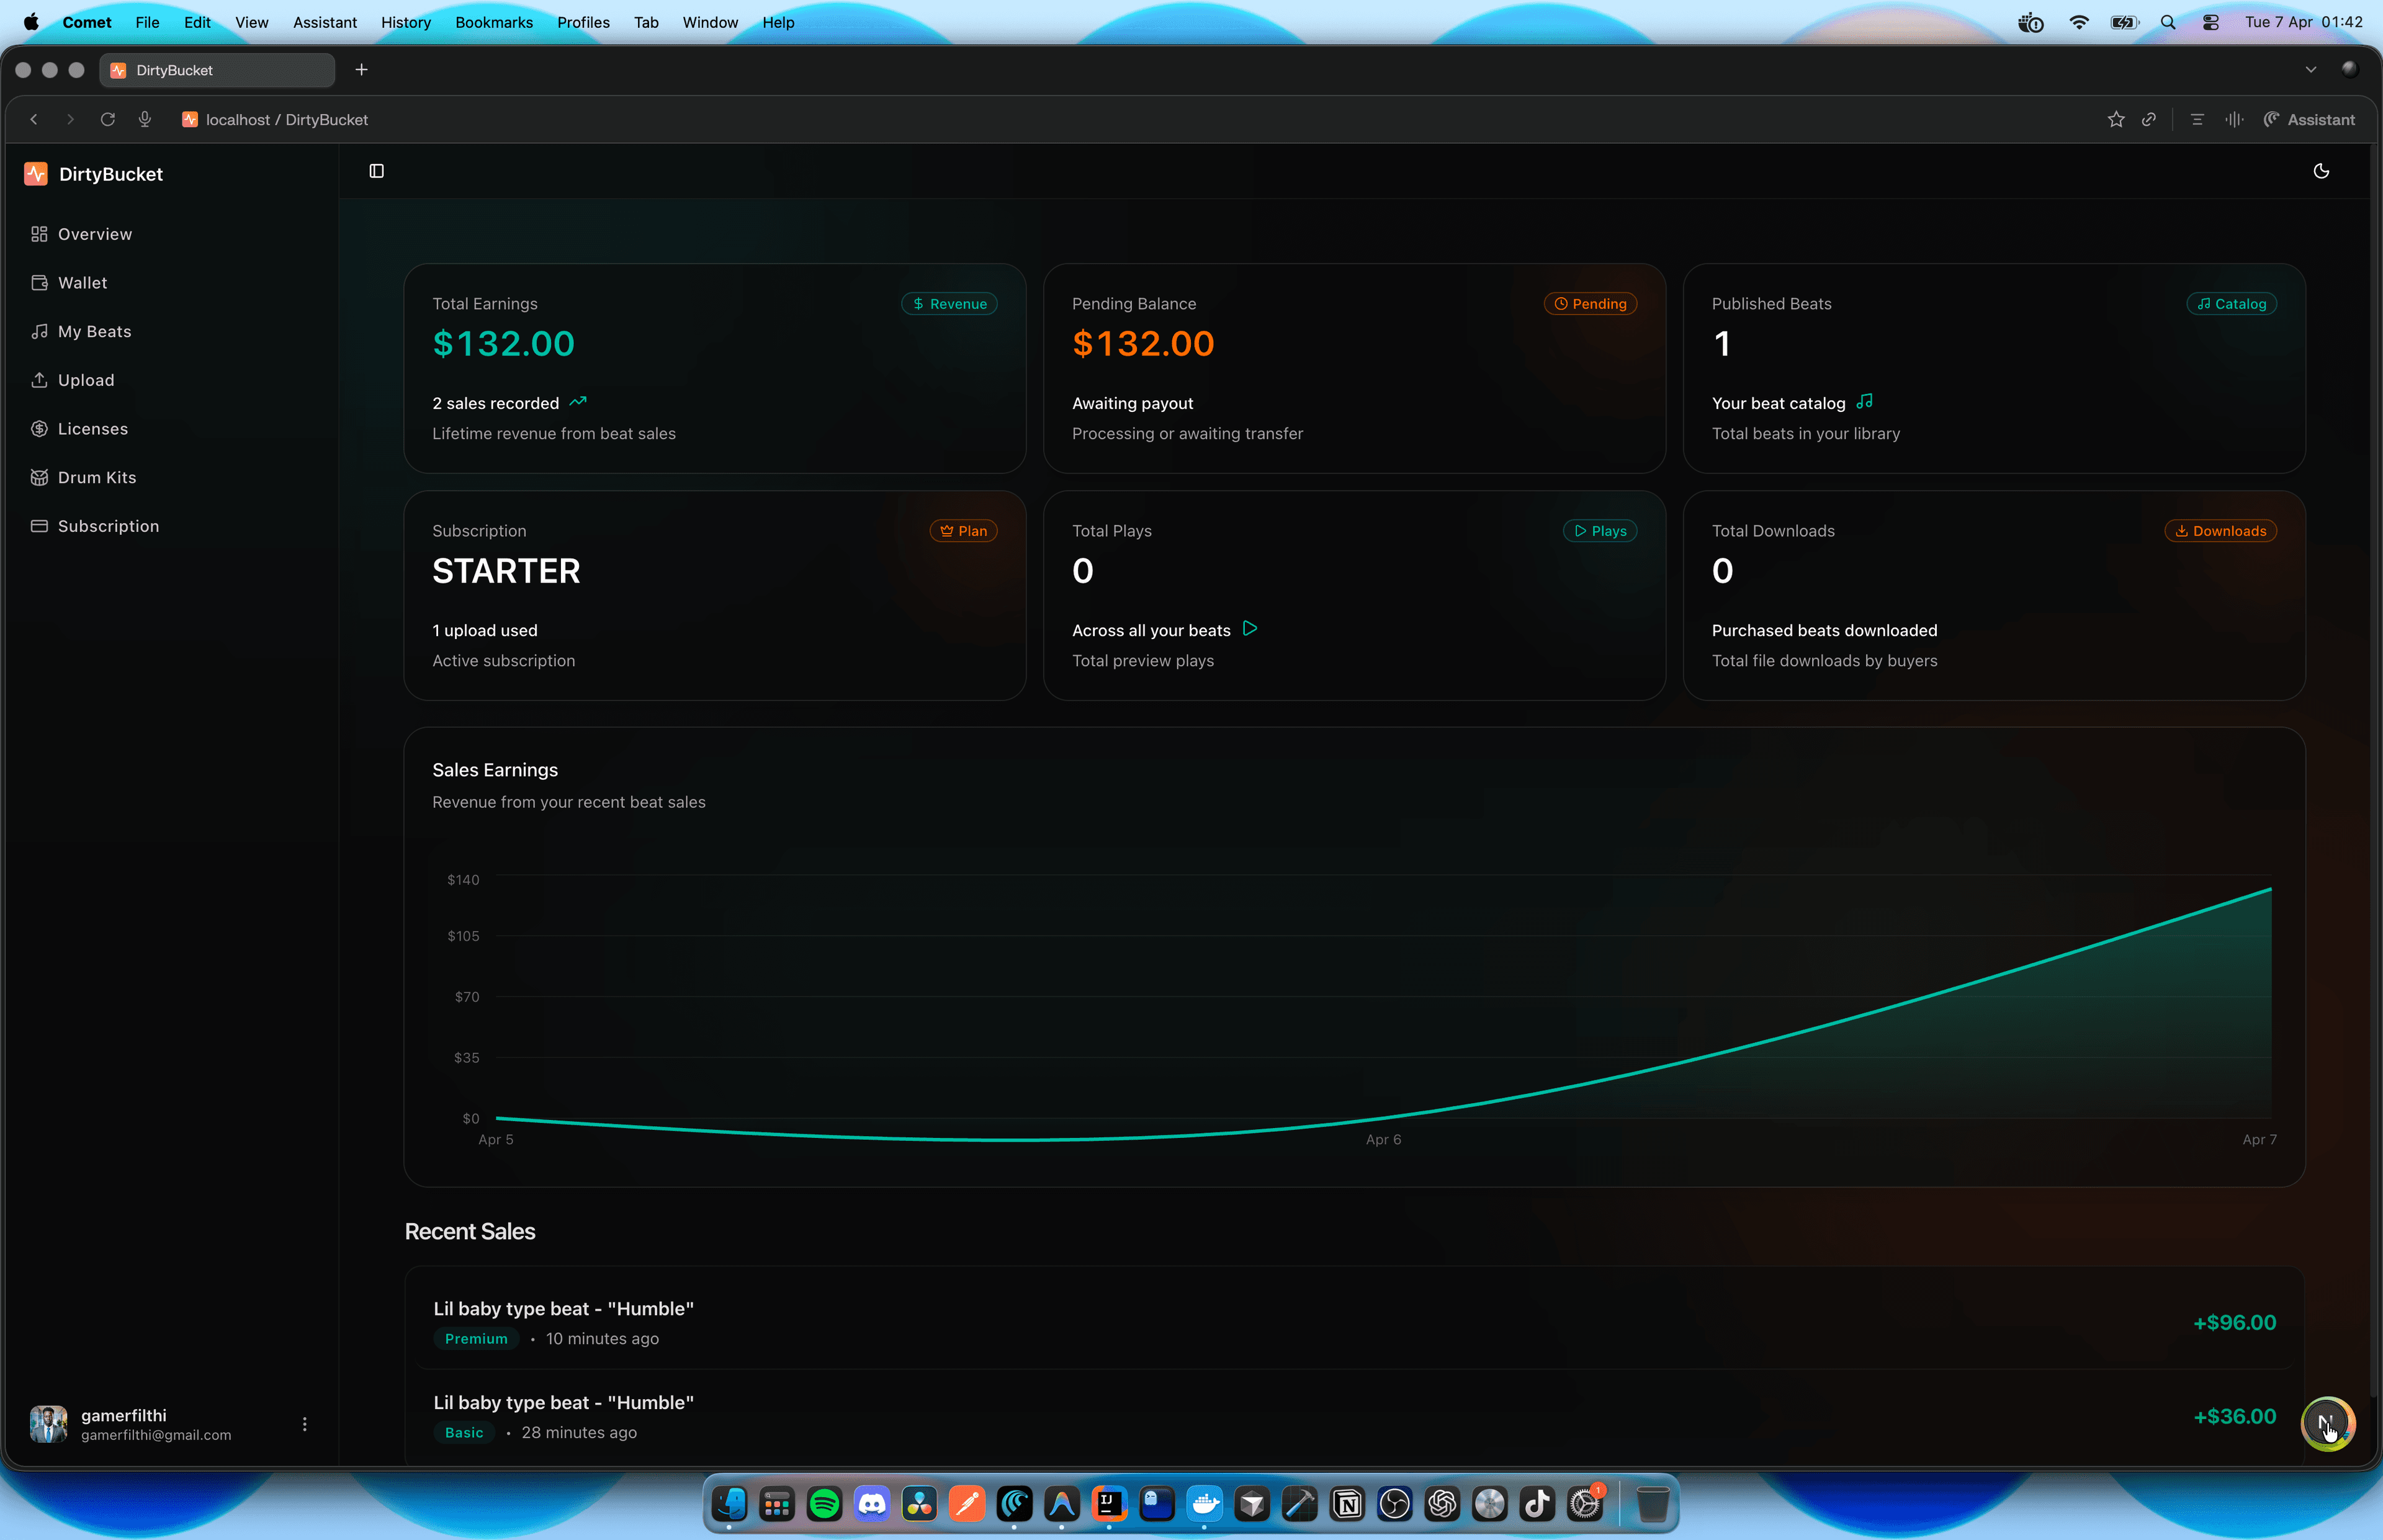This screenshot has height=1540, width=2383.
Task: Select the Basic sale of Humble beat
Action: 1354,1416
